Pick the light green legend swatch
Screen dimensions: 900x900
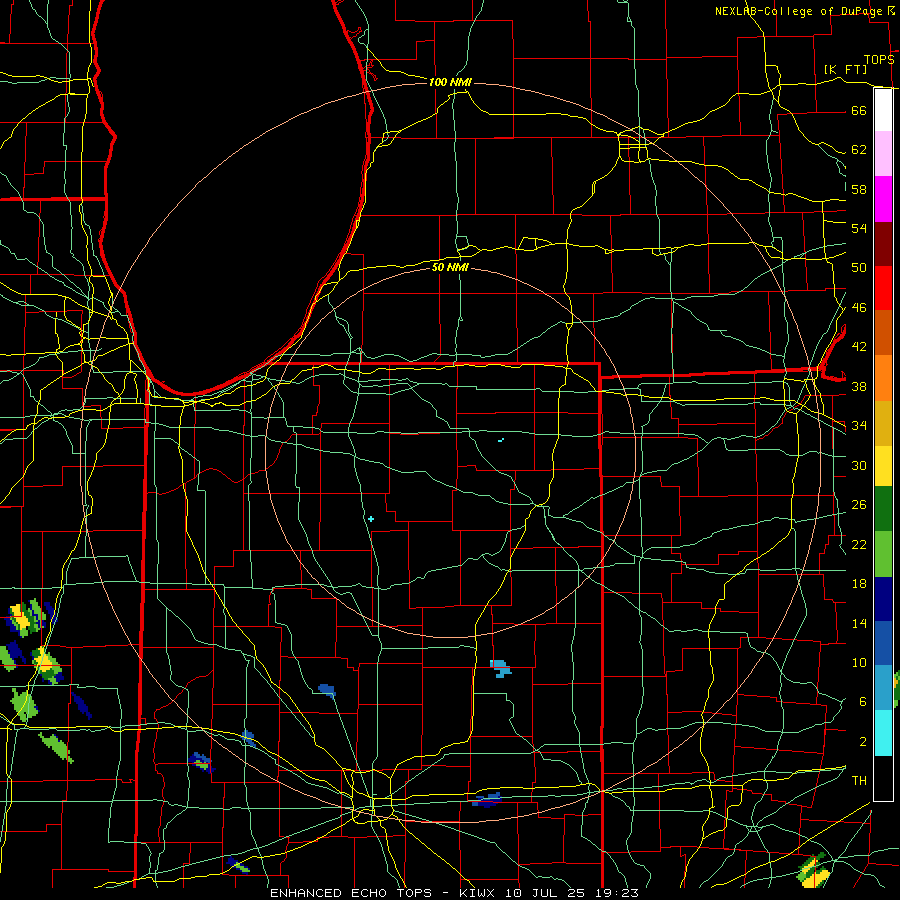(883, 554)
